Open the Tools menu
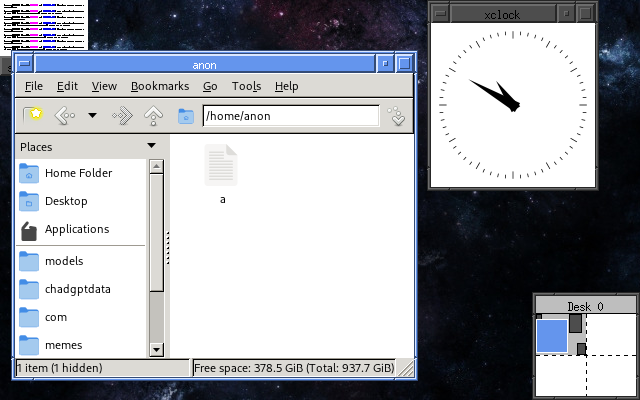The image size is (640, 400). pos(247,86)
